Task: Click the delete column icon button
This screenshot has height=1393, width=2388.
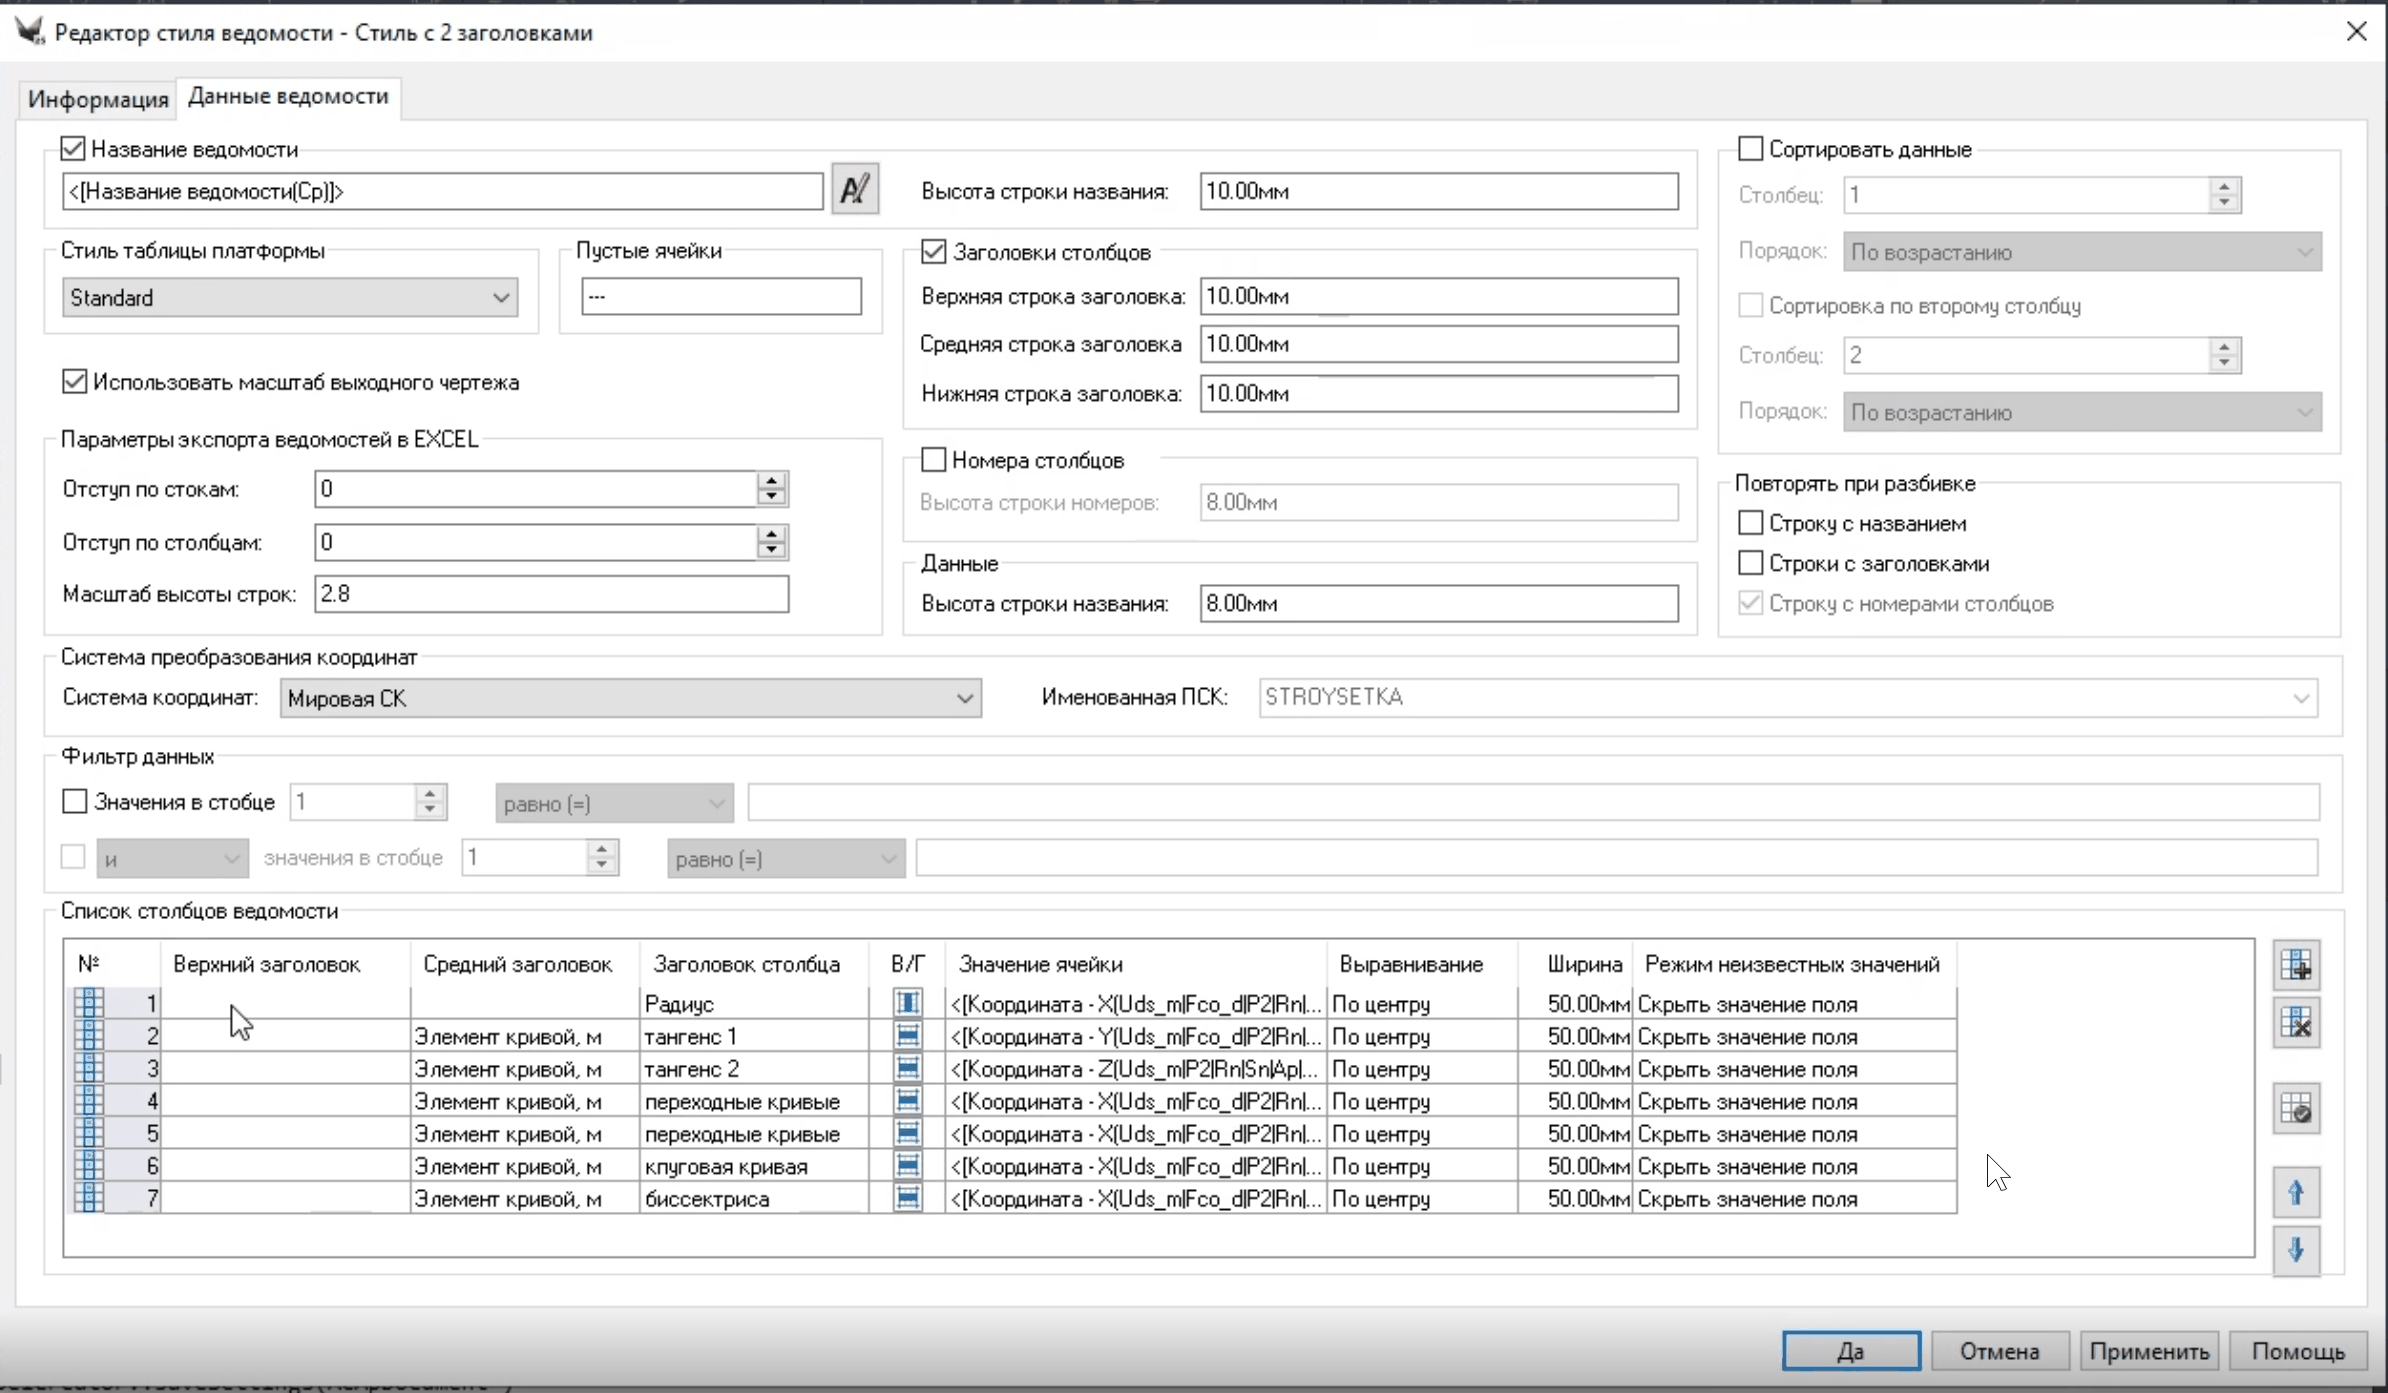Action: pos(2296,1023)
